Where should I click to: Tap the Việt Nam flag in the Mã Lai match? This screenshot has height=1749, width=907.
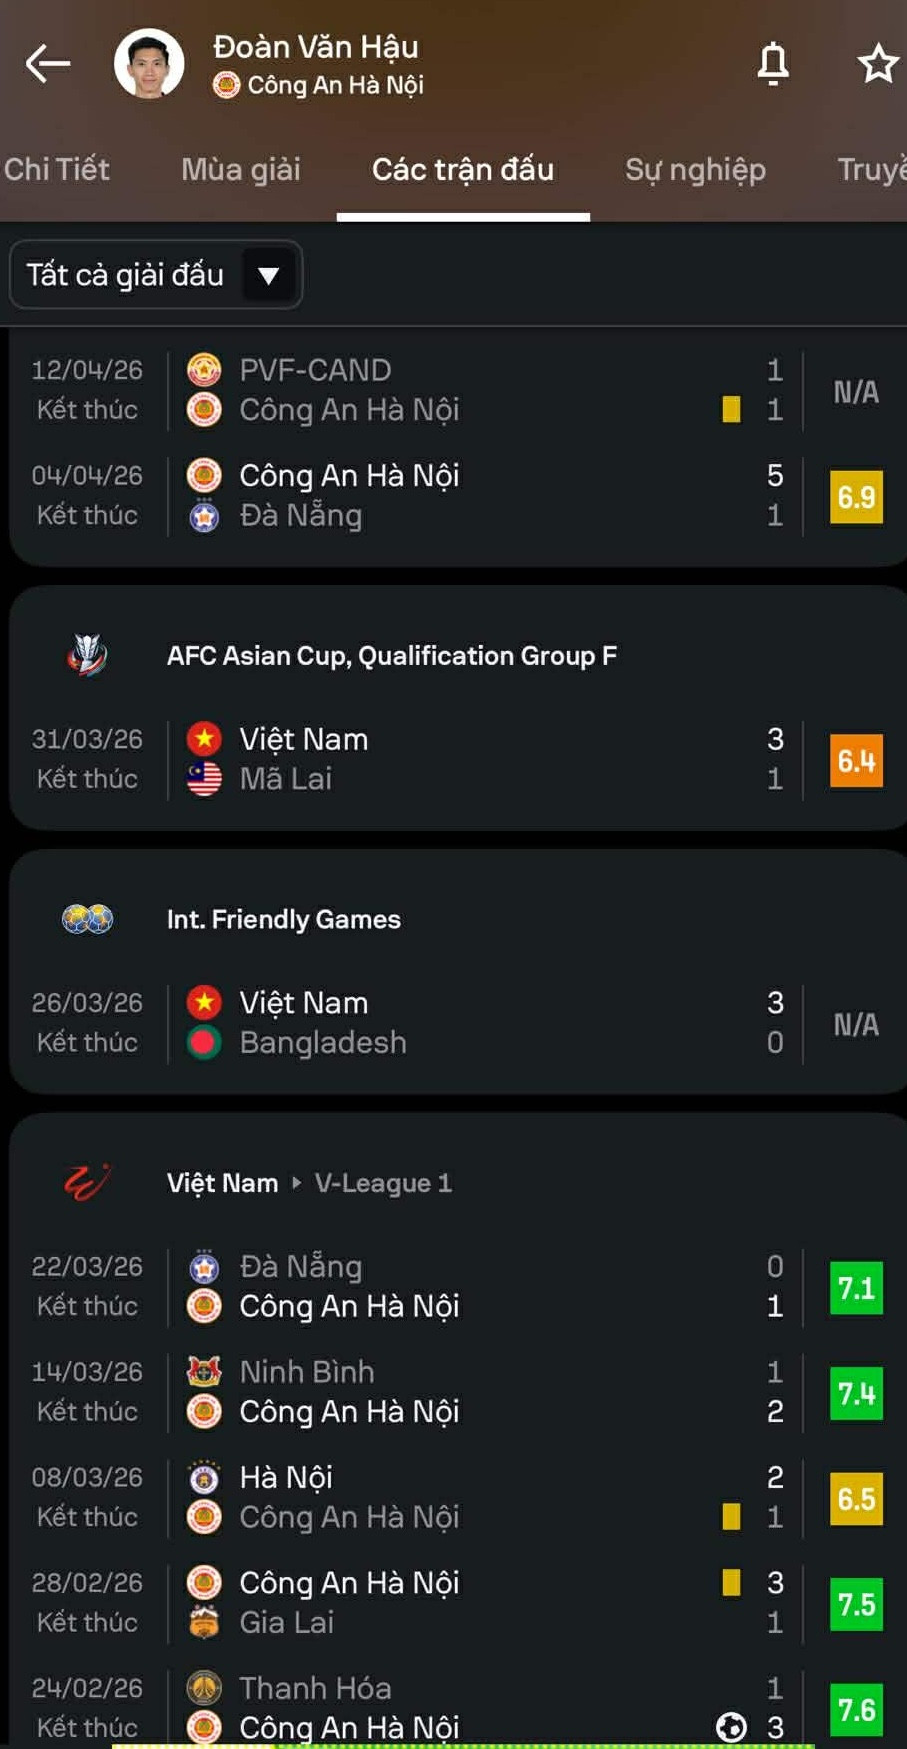pyautogui.click(x=204, y=739)
